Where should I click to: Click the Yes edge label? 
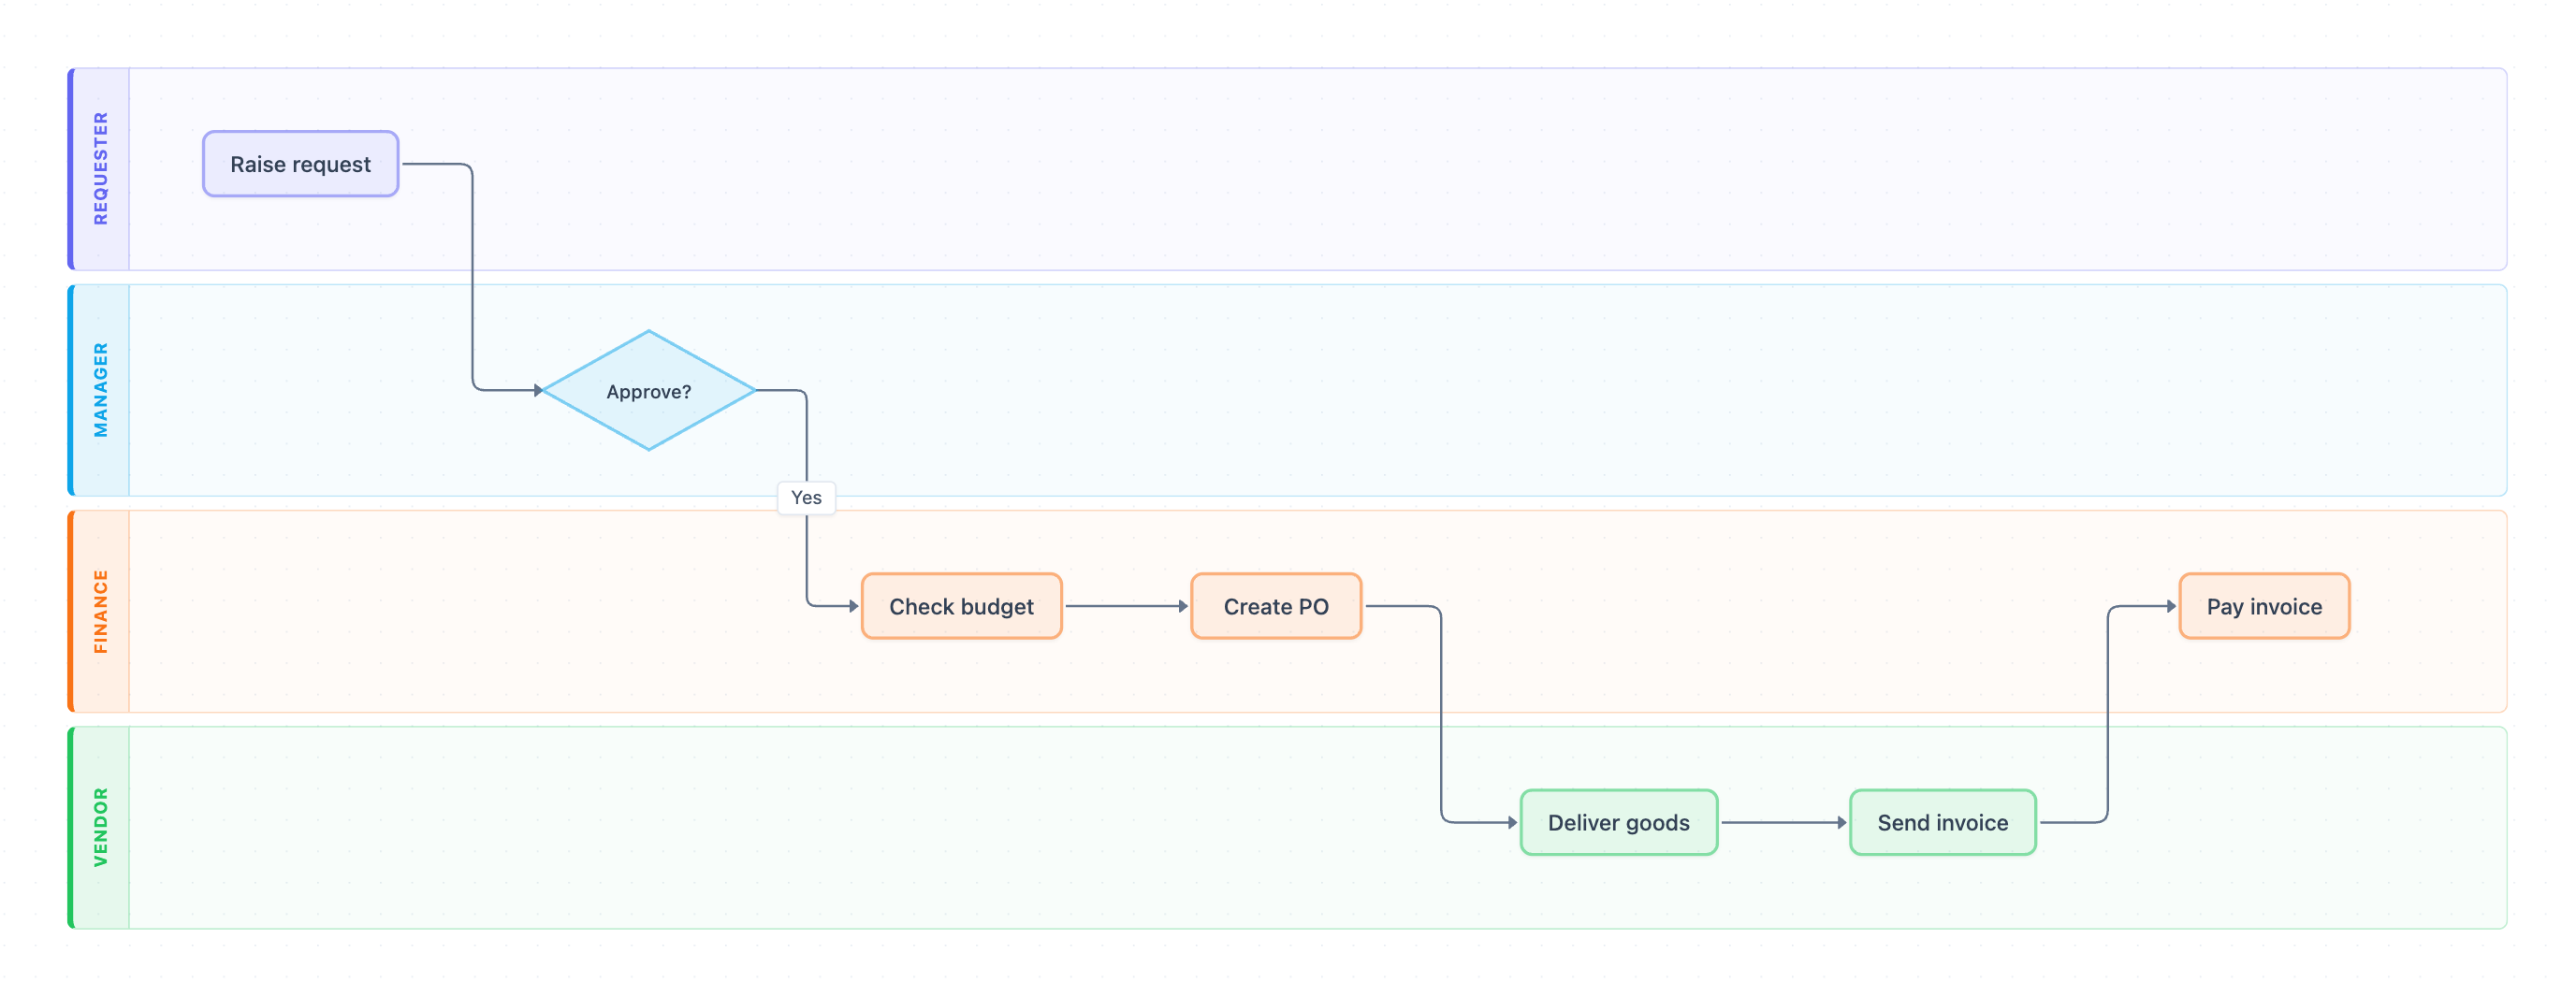coord(806,498)
